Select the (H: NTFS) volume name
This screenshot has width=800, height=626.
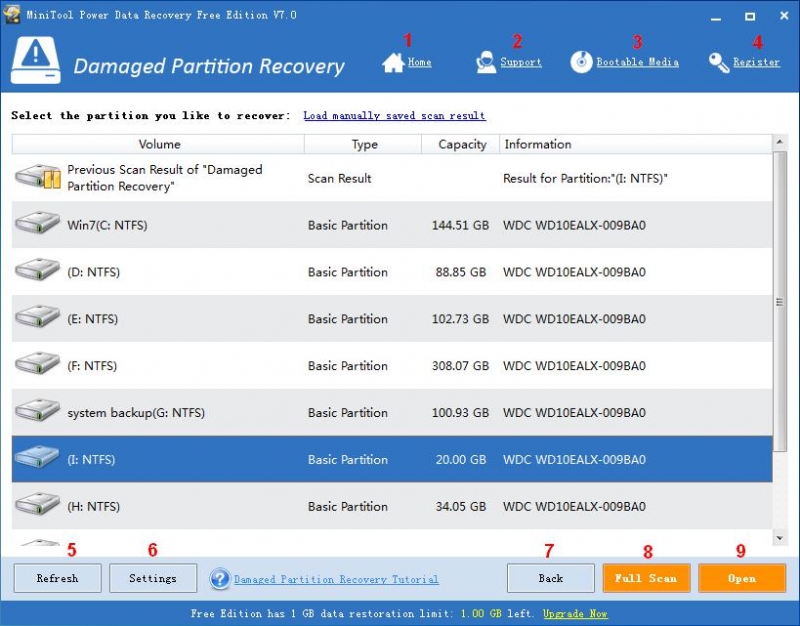coord(93,507)
